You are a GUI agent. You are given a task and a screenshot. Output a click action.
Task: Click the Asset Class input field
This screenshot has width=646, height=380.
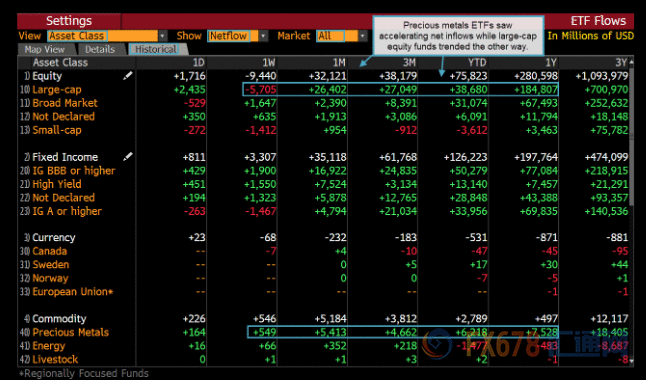coord(103,36)
